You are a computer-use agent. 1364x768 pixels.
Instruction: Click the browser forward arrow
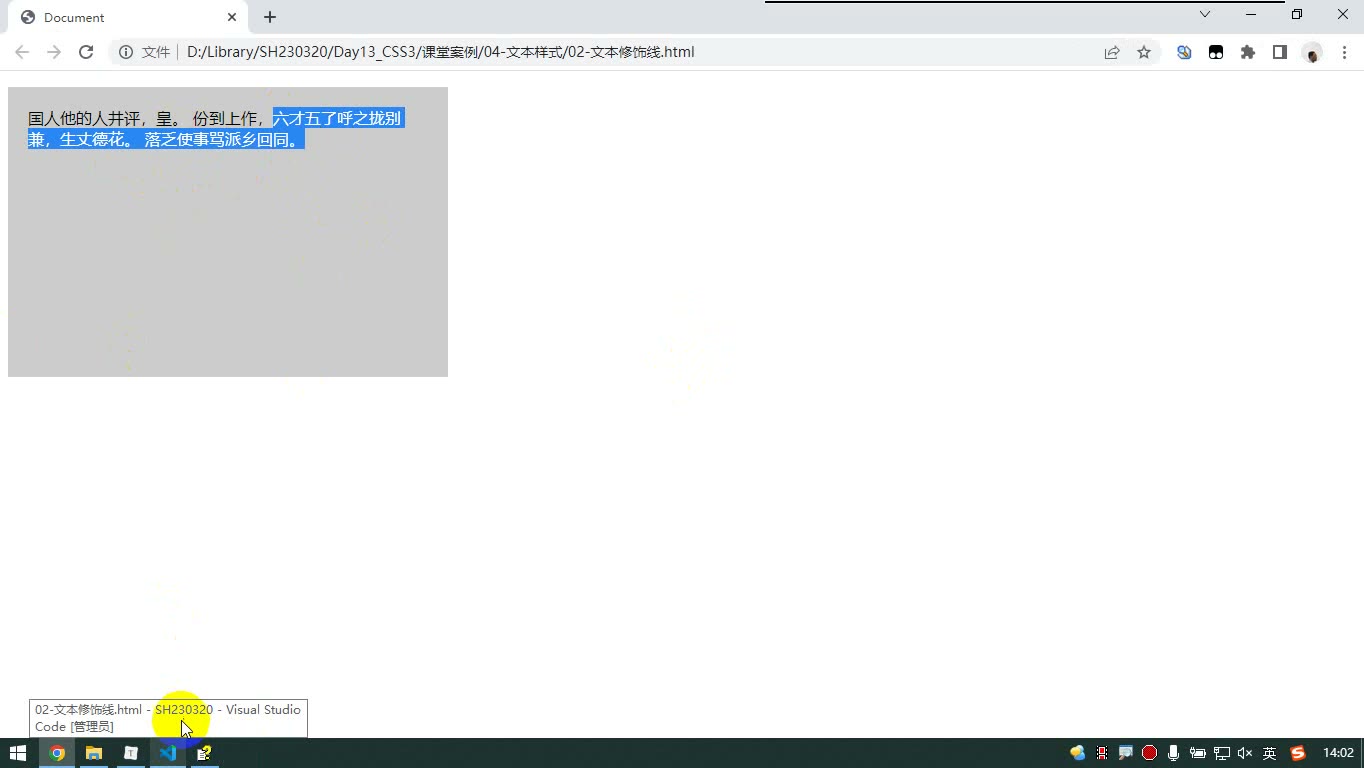click(x=54, y=52)
